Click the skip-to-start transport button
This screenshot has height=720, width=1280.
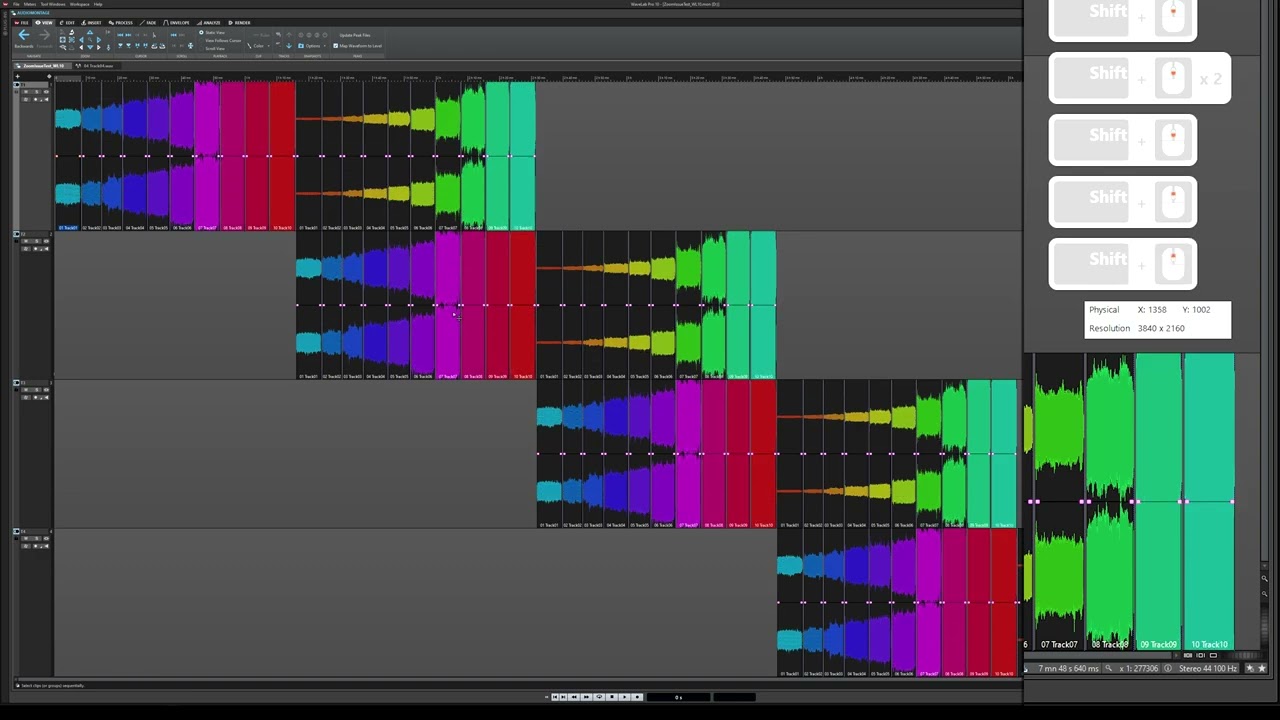[x=555, y=697]
